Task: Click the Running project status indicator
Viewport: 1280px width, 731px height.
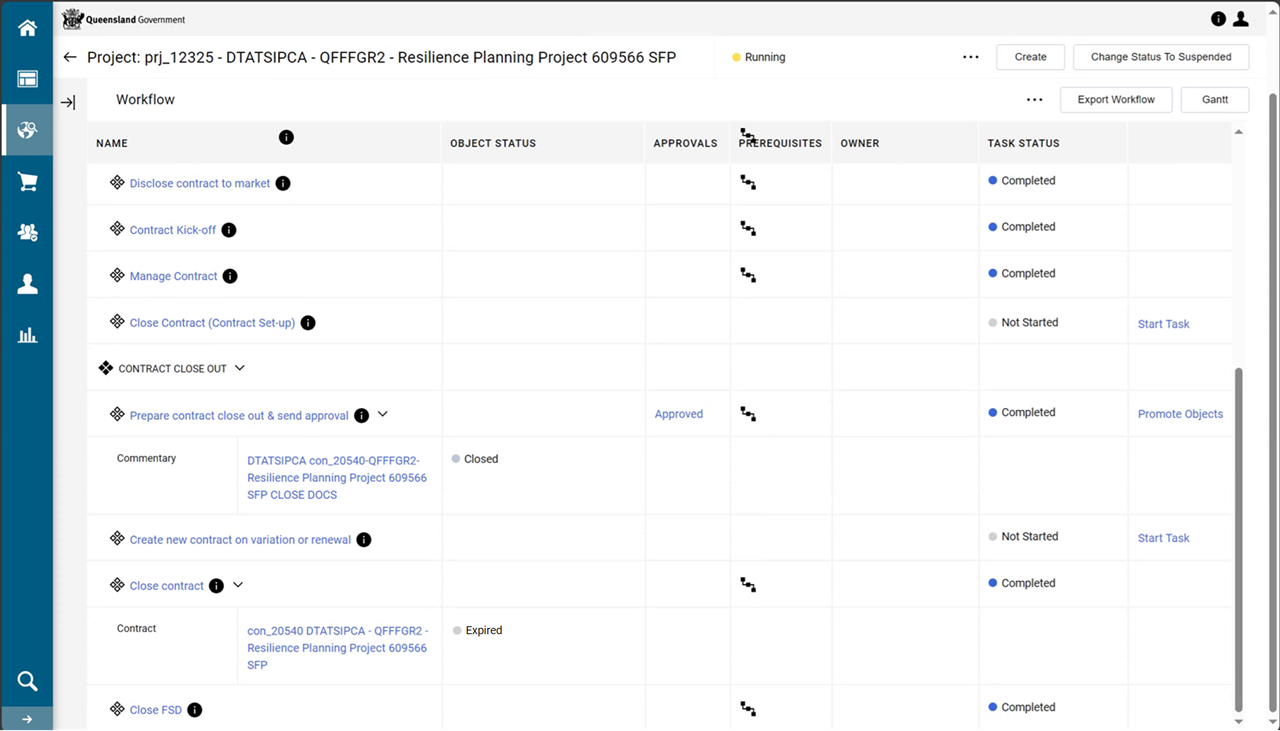Action: point(759,57)
